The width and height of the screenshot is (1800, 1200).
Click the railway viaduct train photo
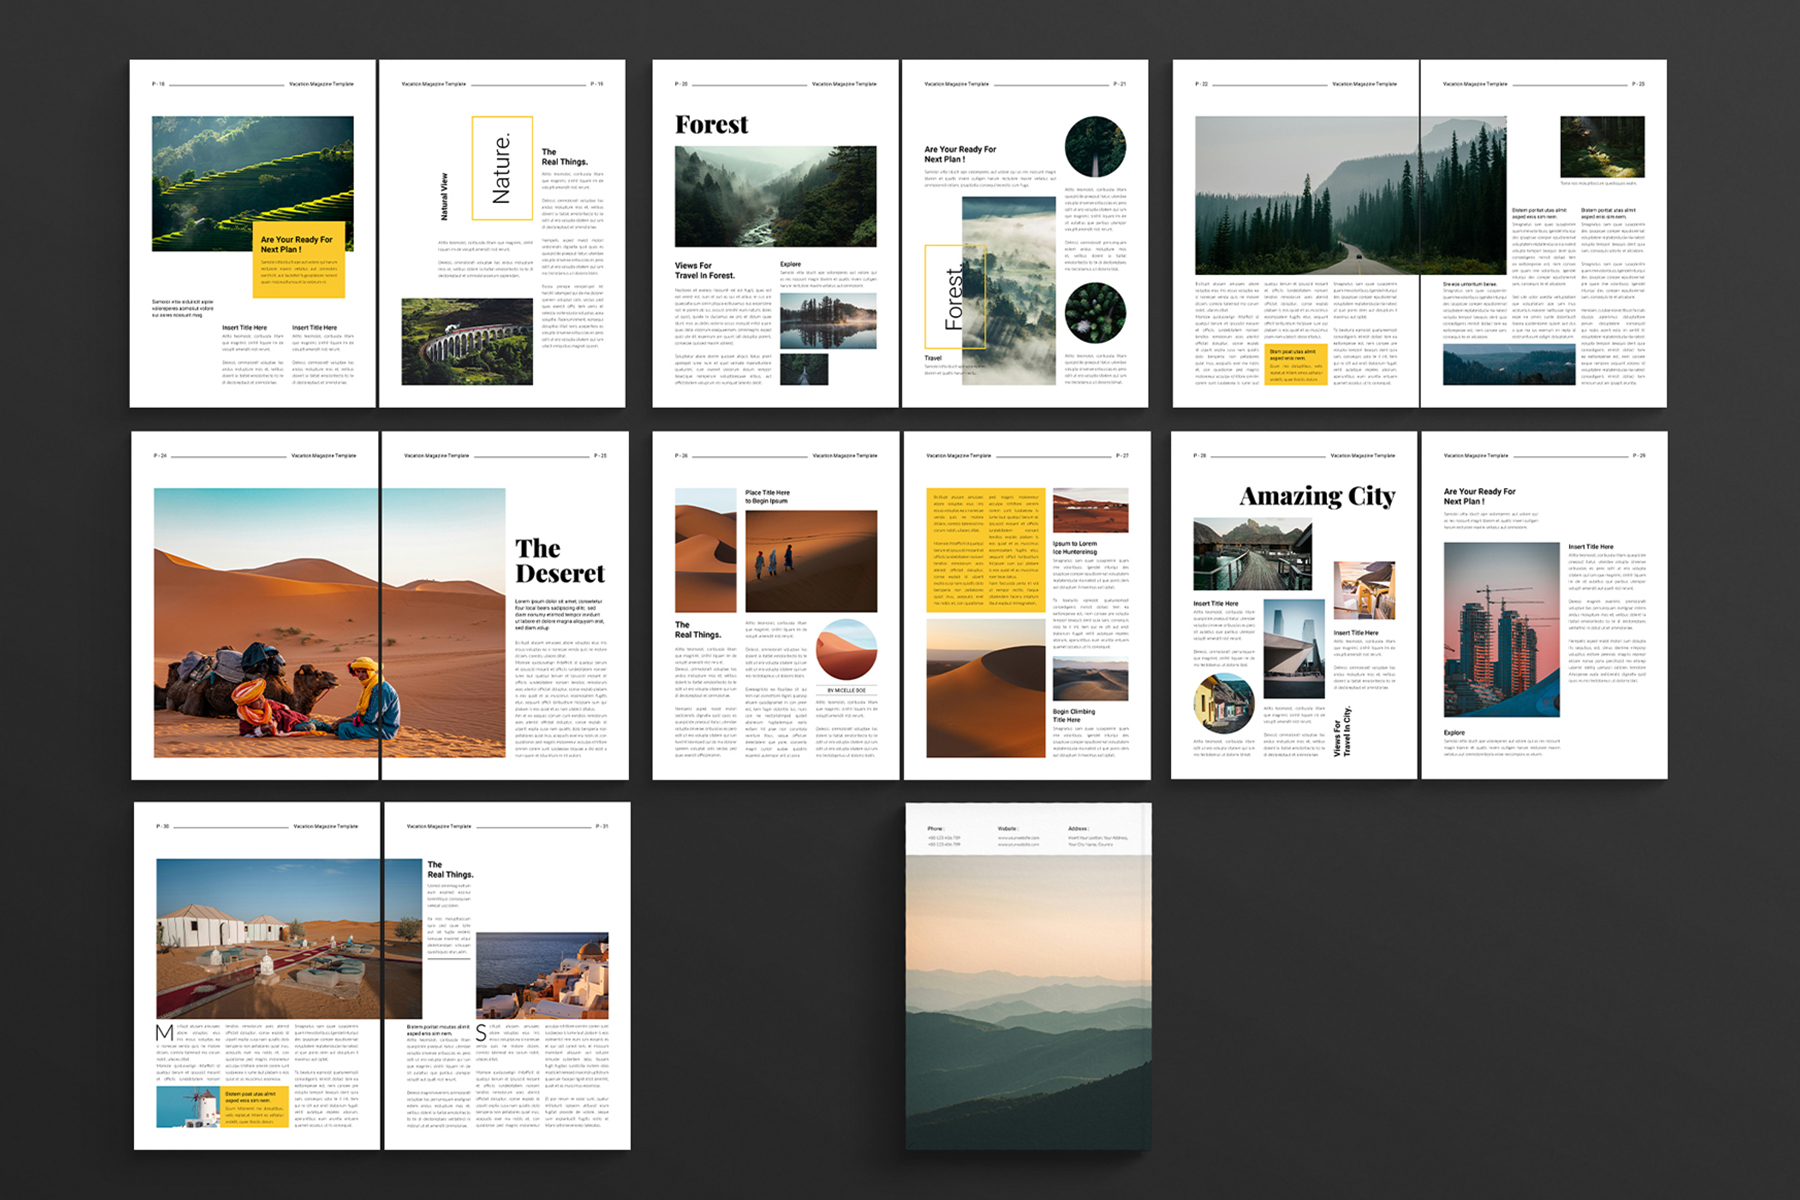[467, 341]
